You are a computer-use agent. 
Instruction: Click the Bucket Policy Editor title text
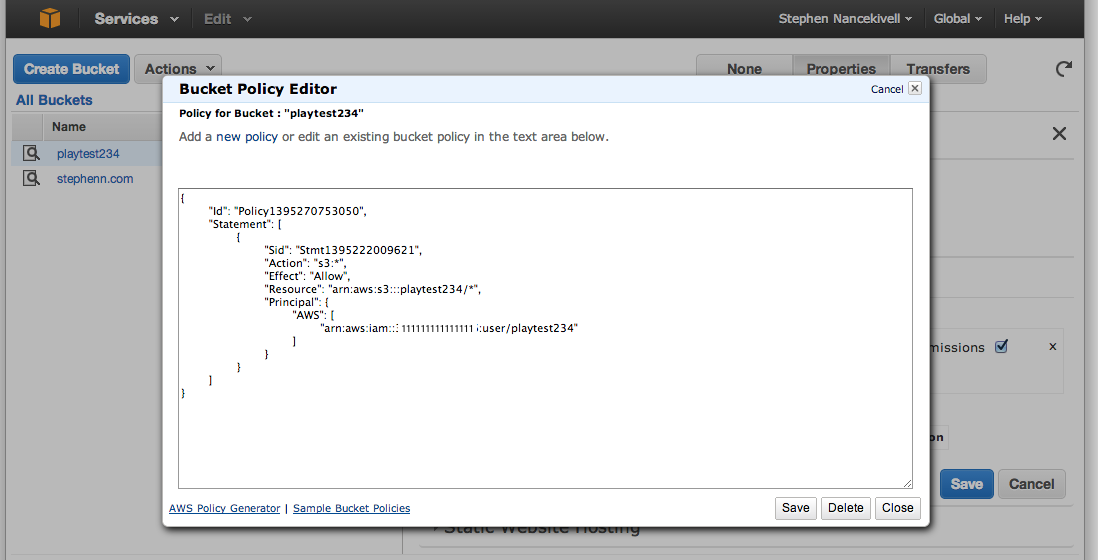coord(258,89)
